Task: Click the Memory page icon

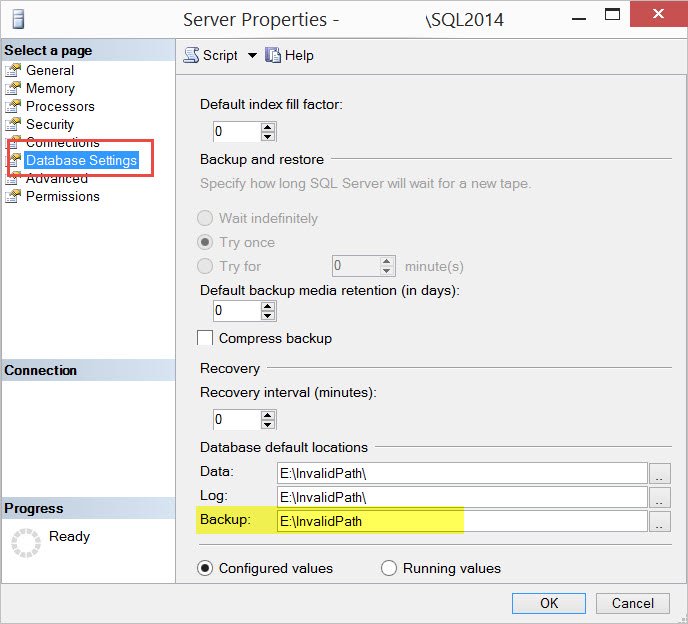Action: tap(13, 88)
